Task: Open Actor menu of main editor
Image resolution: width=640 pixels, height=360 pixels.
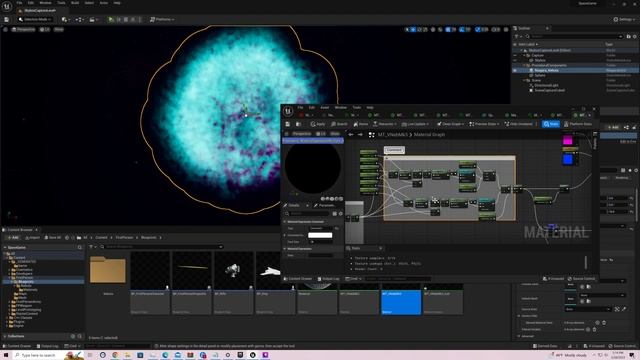Action: coord(104,3)
